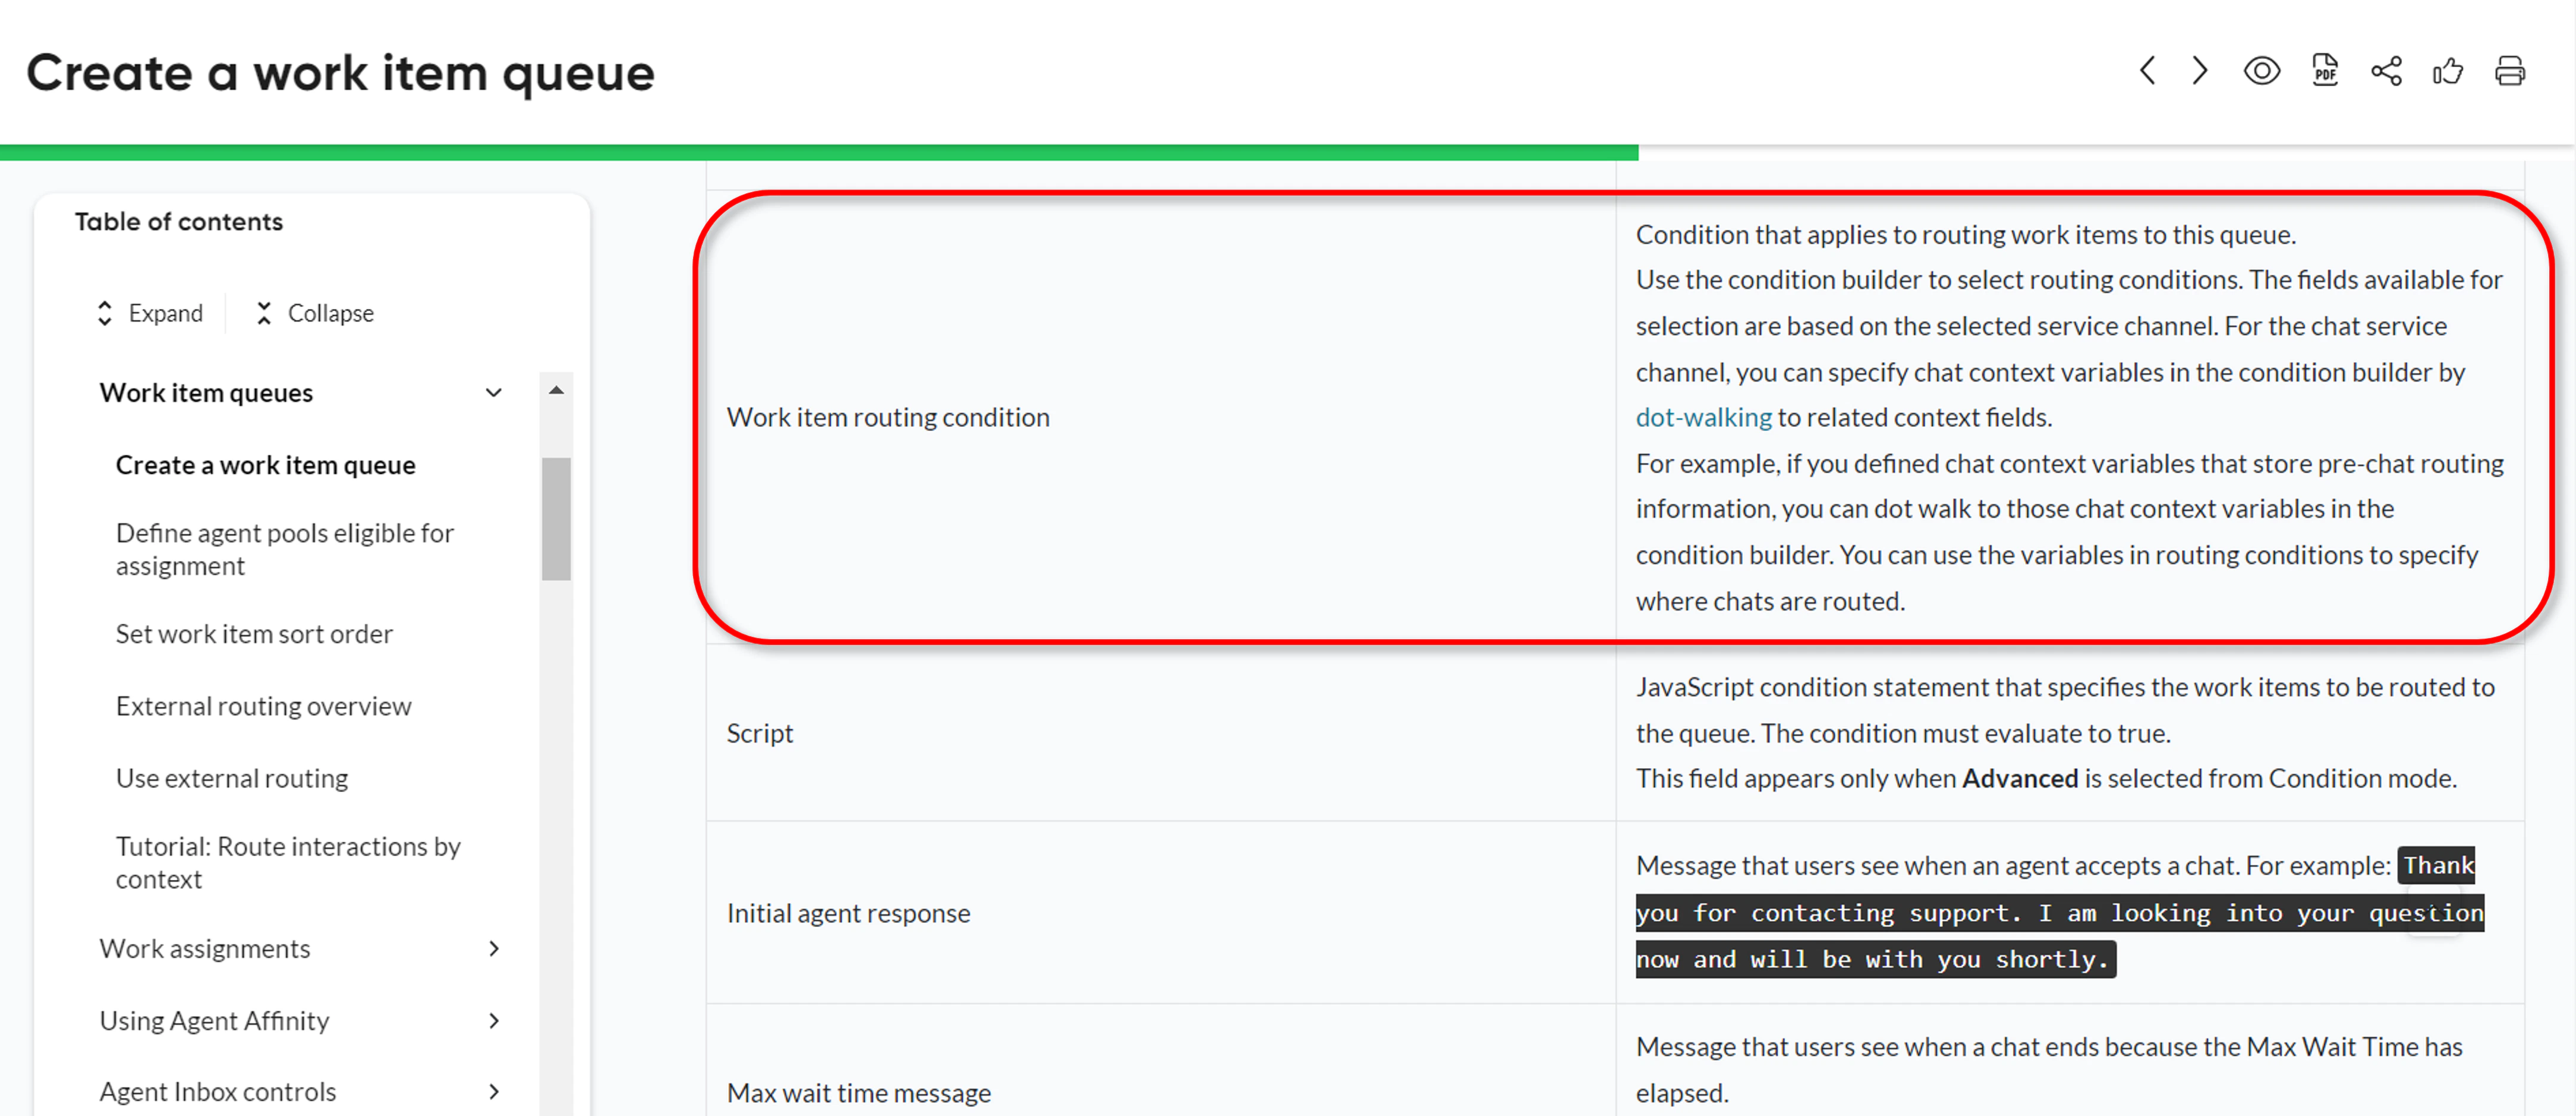
Task: Expand the Using Agent Affinity section
Action: coord(495,1021)
